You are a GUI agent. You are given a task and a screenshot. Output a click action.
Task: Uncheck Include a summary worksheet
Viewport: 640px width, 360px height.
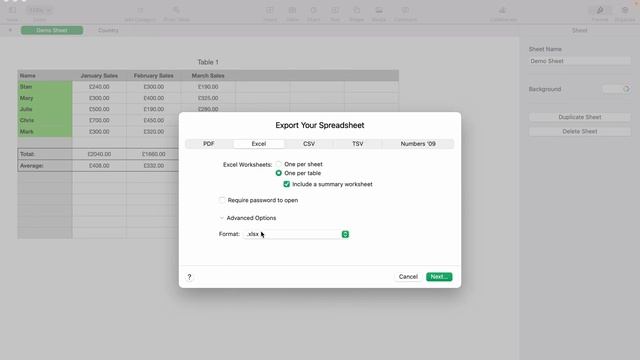coord(287,184)
